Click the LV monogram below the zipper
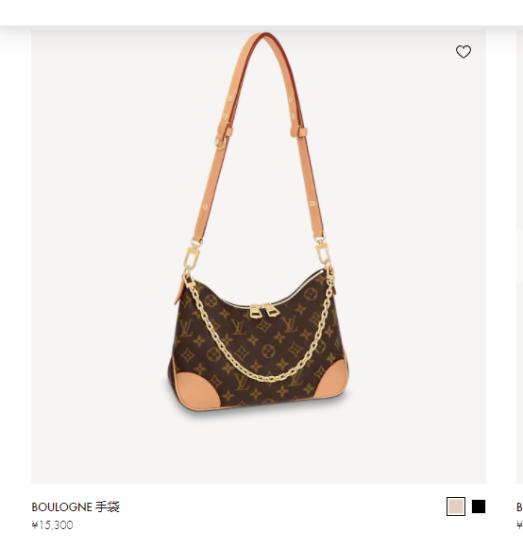 pos(239,327)
